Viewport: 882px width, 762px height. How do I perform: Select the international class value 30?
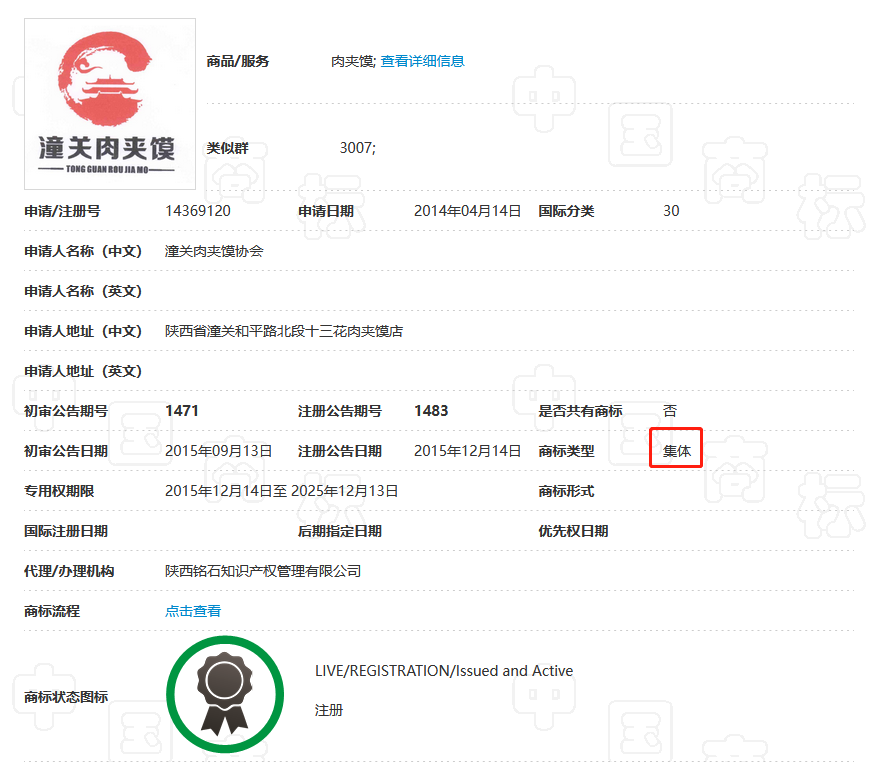(670, 211)
